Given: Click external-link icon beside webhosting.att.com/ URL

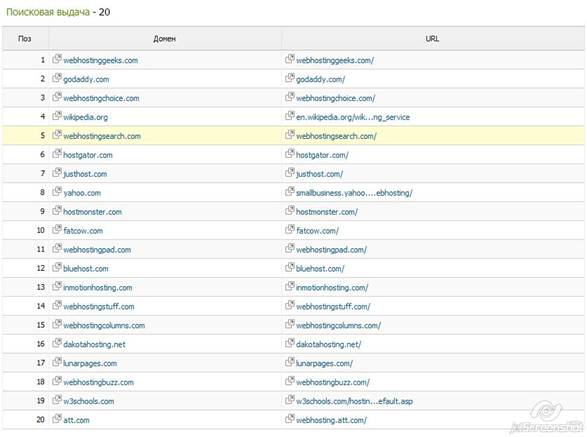Looking at the screenshot, I should 289,419.
